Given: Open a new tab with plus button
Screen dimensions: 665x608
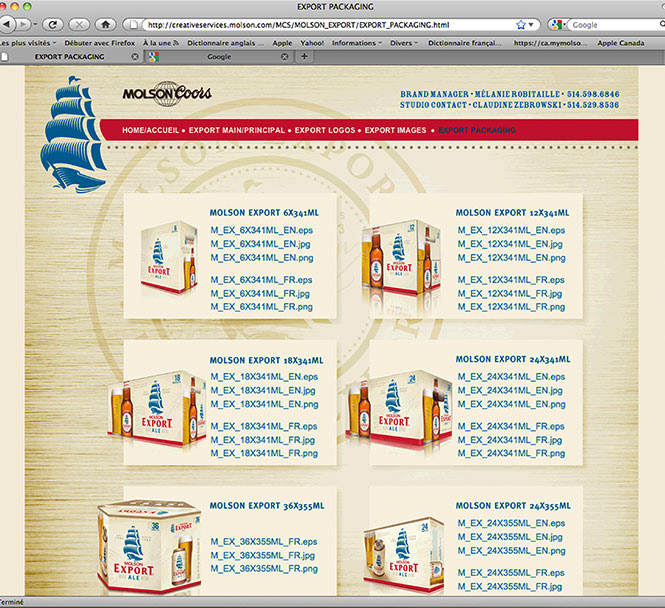Looking at the screenshot, I should point(304,57).
